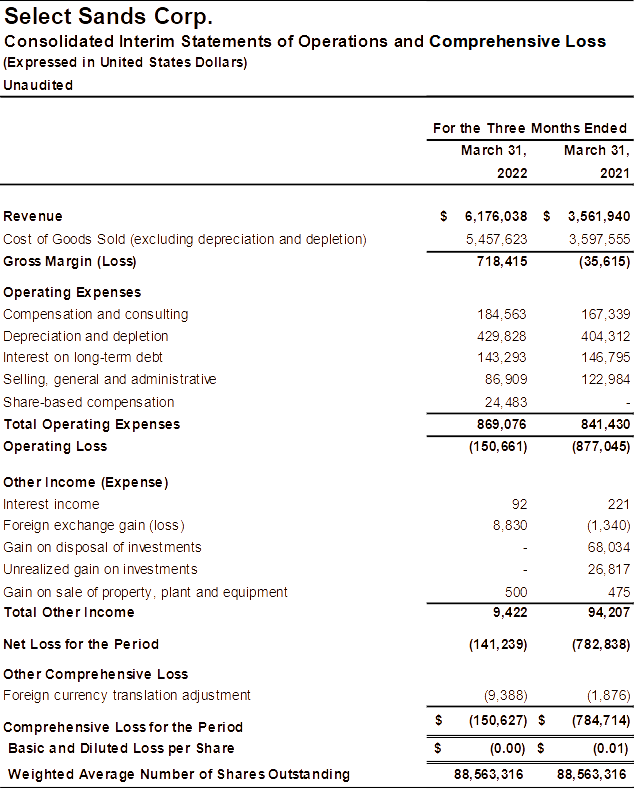Image resolution: width=634 pixels, height=789 pixels.
Task: Select property sale gain value 475
Action: tap(619, 592)
